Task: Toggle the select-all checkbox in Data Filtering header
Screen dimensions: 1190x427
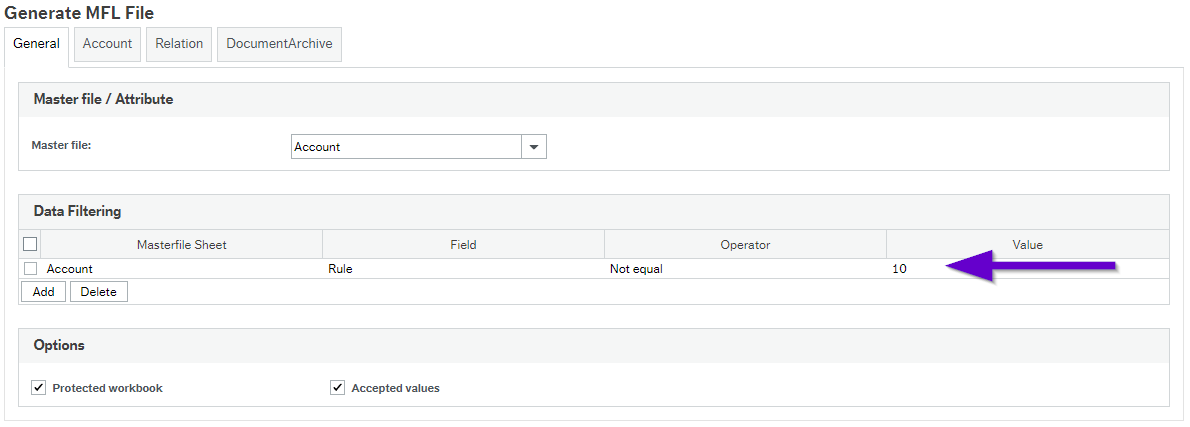Action: (30, 244)
